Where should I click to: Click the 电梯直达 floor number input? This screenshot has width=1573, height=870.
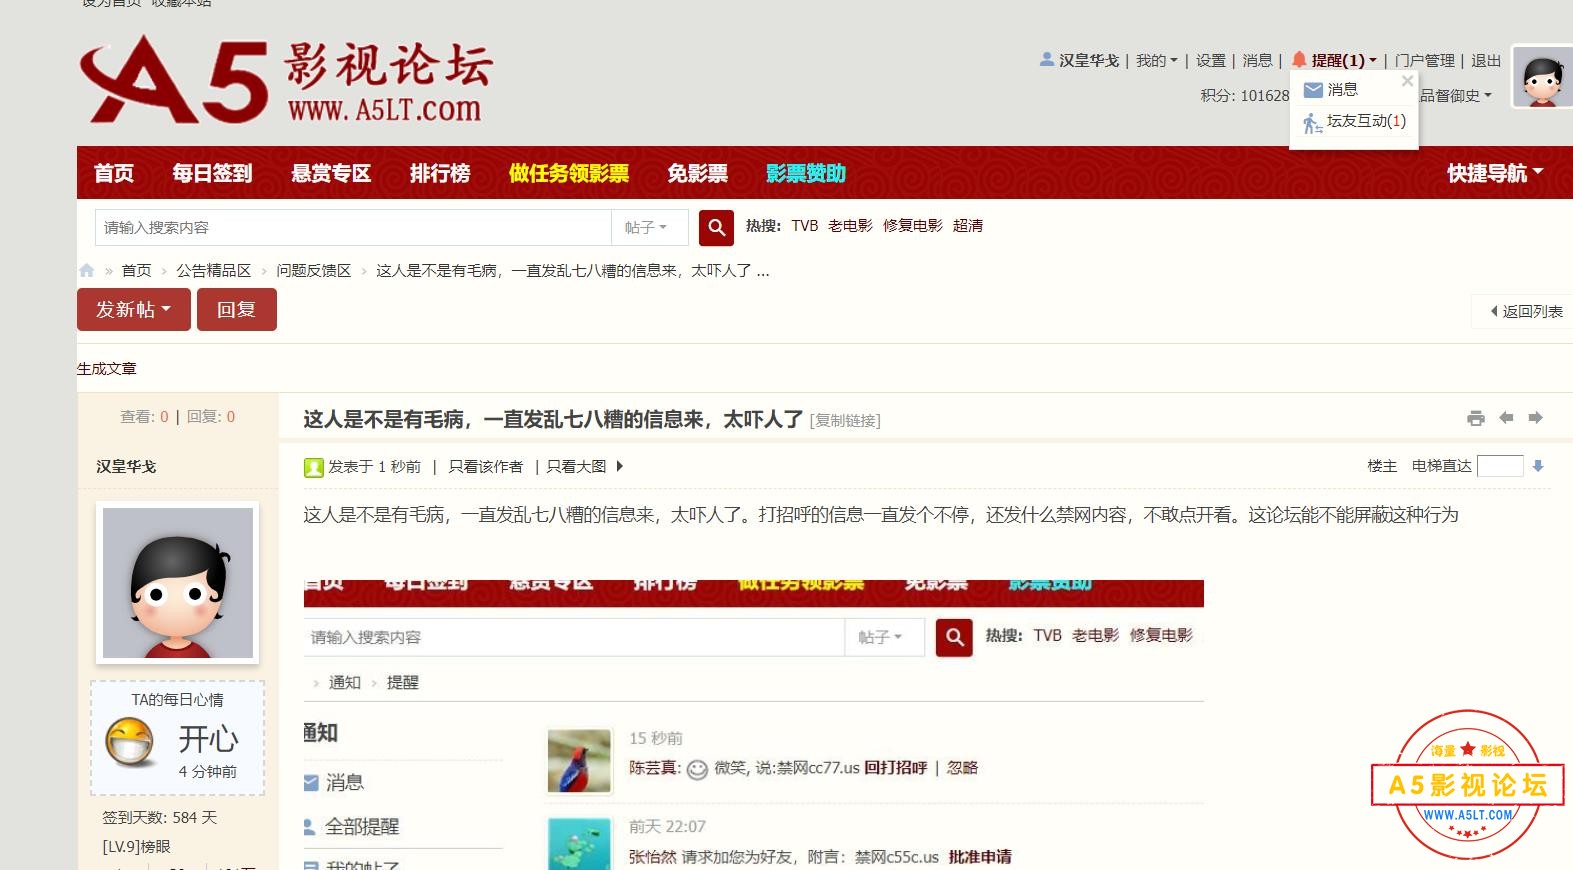point(1500,466)
